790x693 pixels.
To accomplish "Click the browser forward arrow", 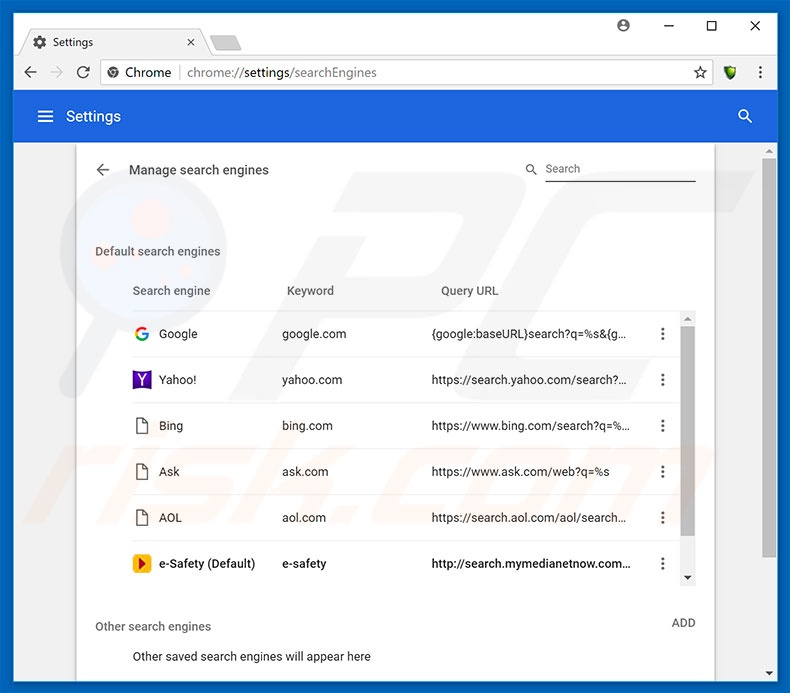I will (56, 73).
